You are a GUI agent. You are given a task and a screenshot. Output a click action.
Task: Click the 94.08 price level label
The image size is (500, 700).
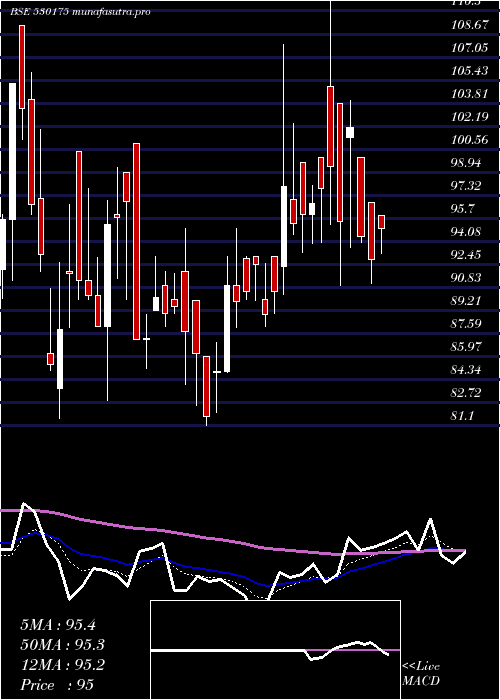point(466,232)
